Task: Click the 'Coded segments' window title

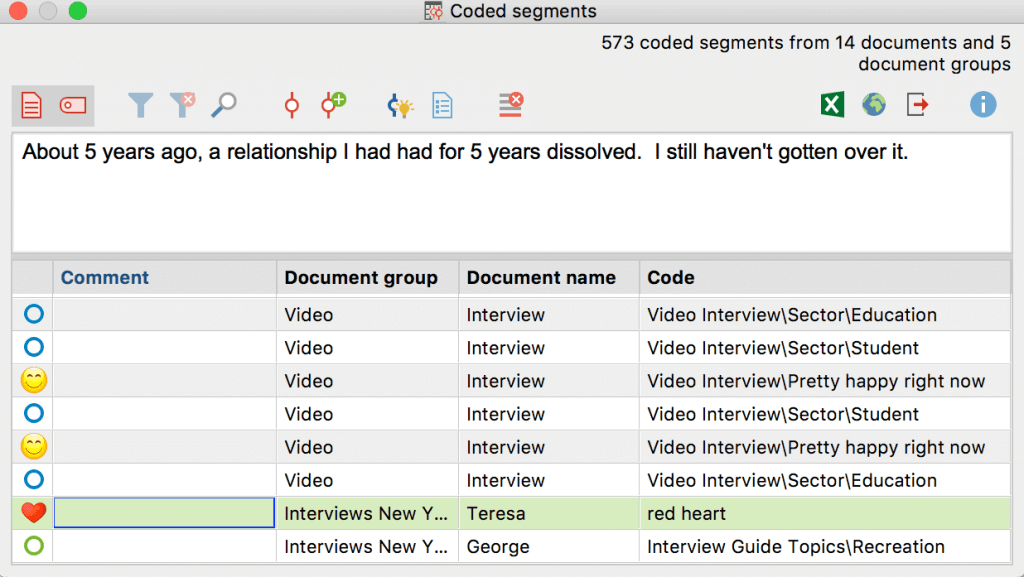Action: tap(523, 11)
